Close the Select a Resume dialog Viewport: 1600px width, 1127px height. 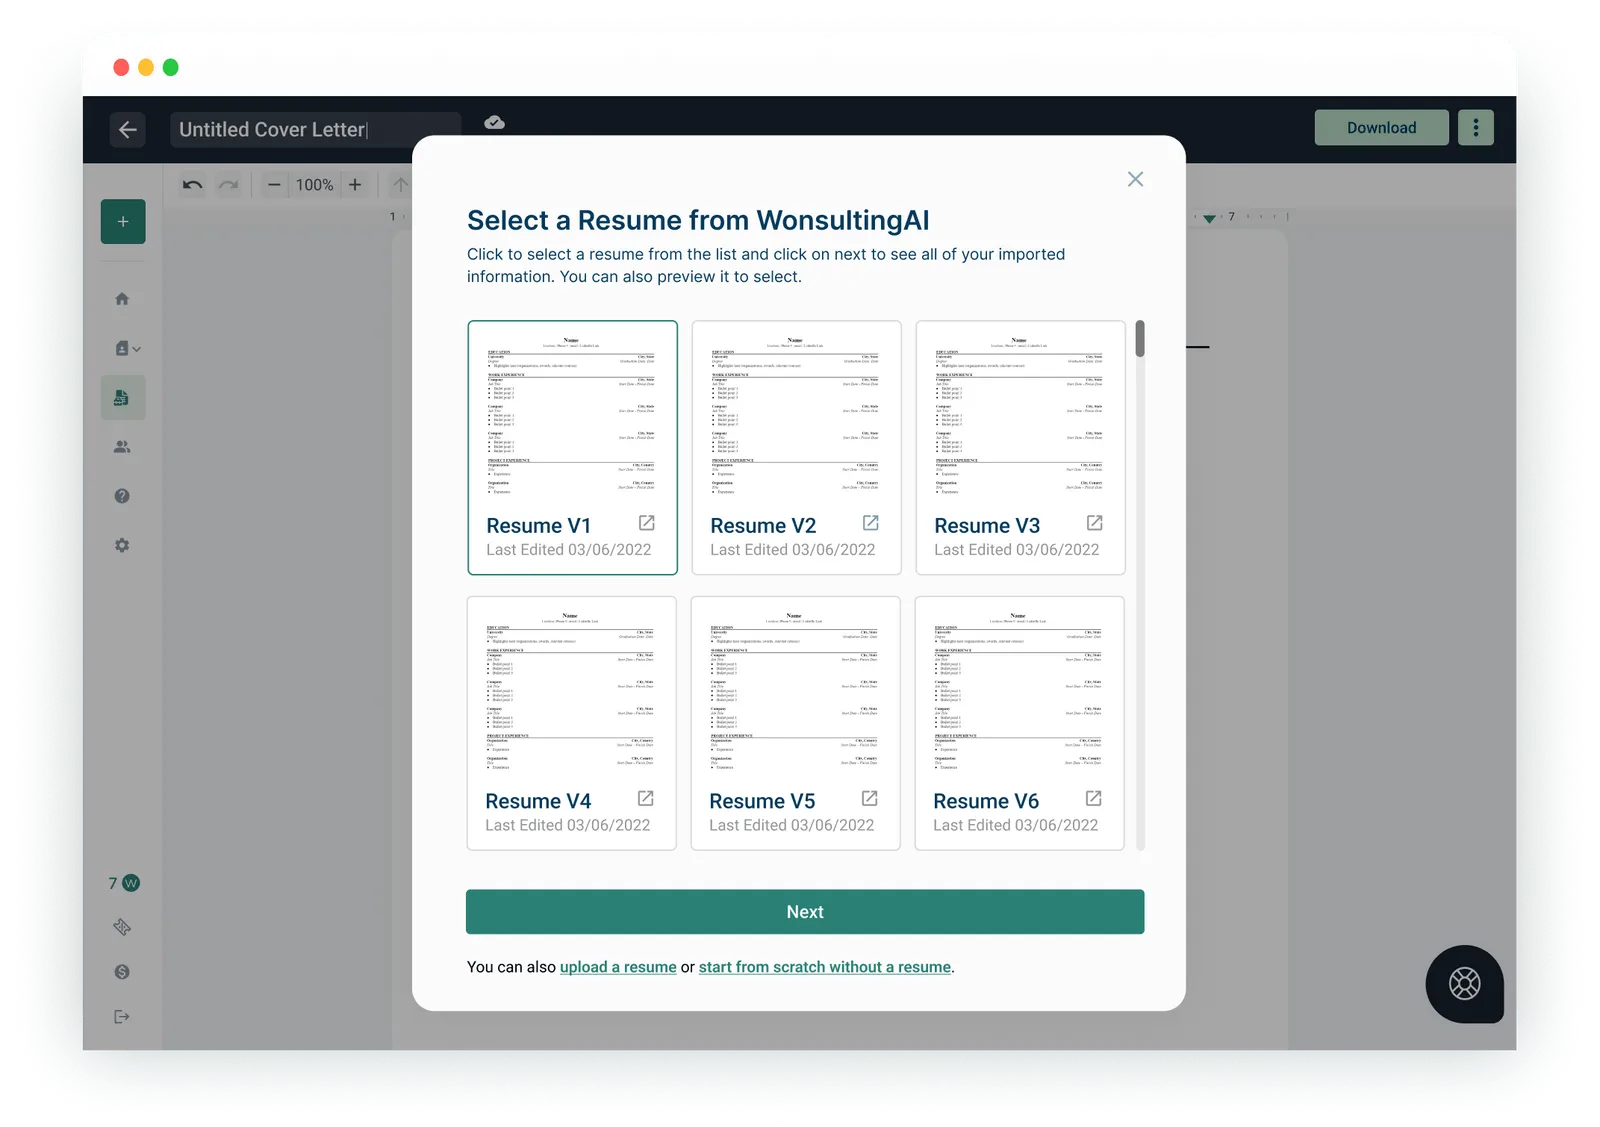tap(1135, 179)
